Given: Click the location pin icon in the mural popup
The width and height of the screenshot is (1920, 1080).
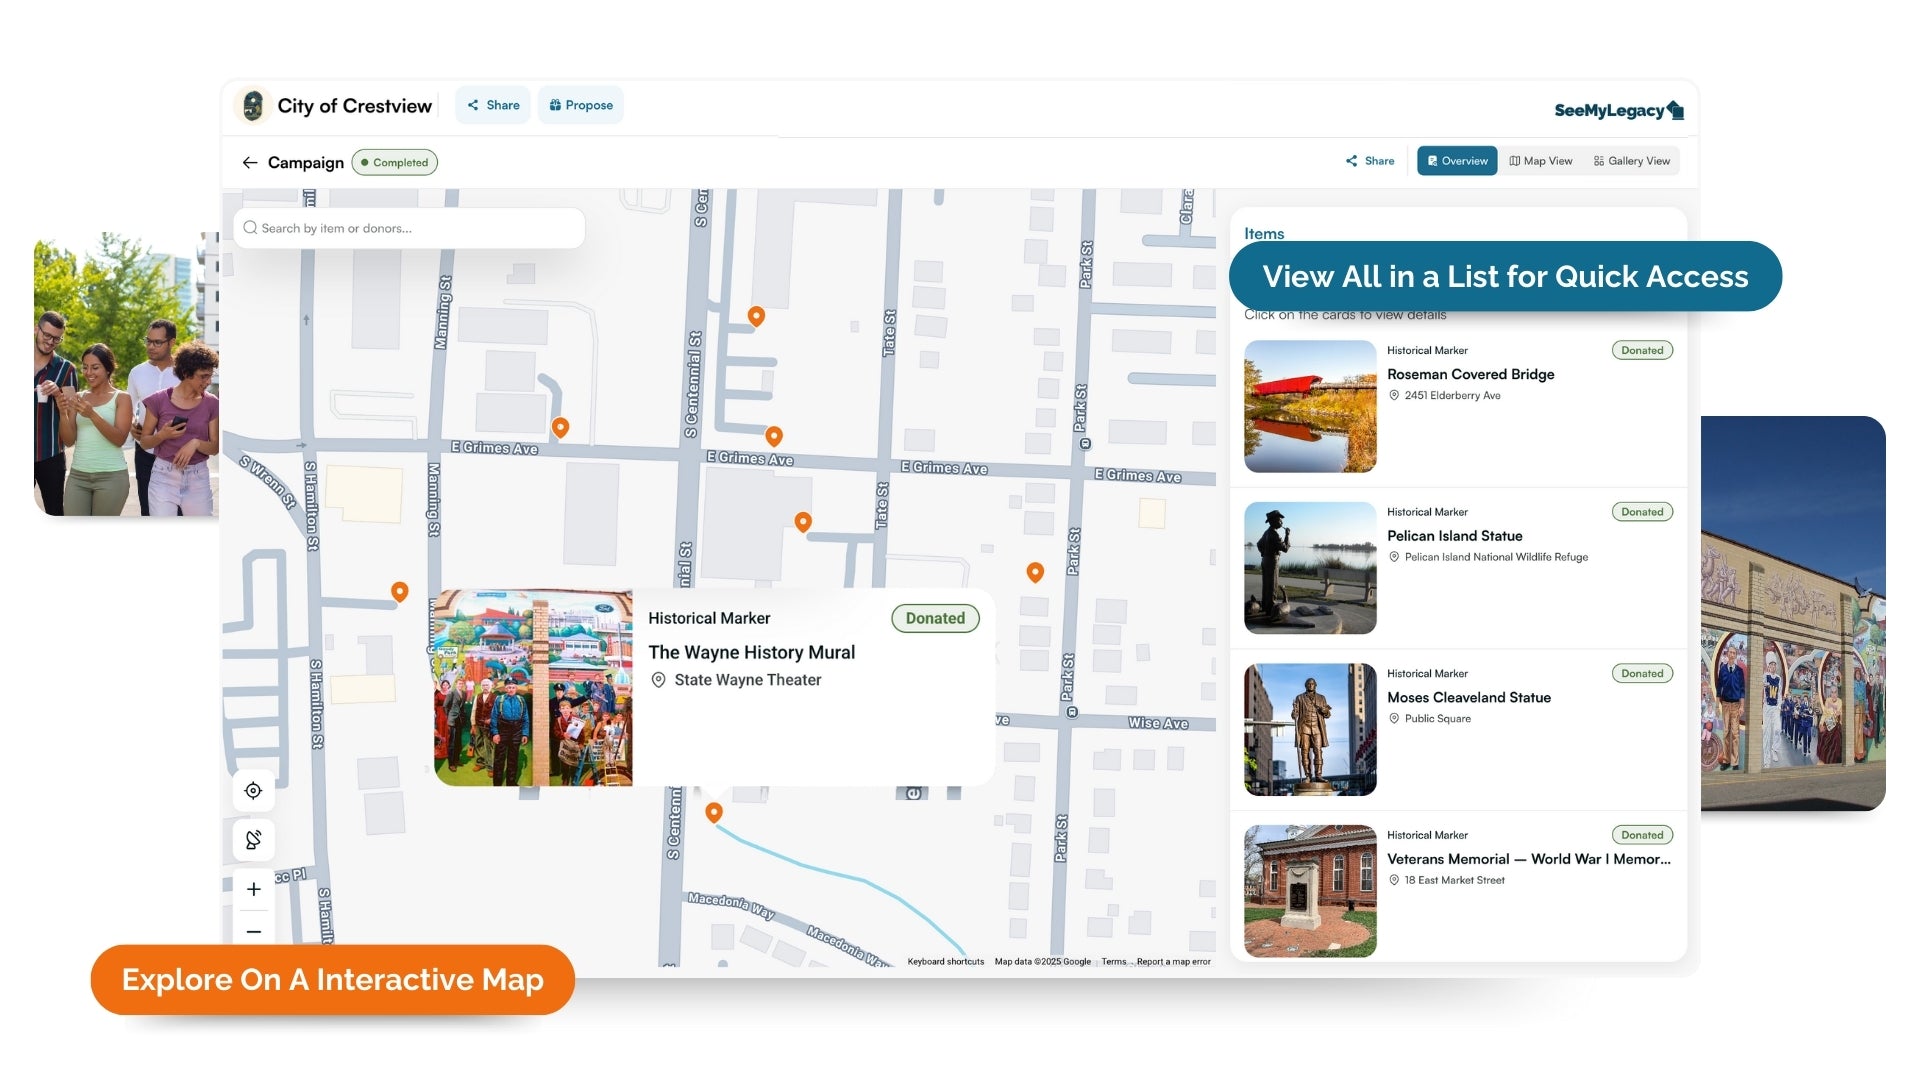Looking at the screenshot, I should 658,680.
